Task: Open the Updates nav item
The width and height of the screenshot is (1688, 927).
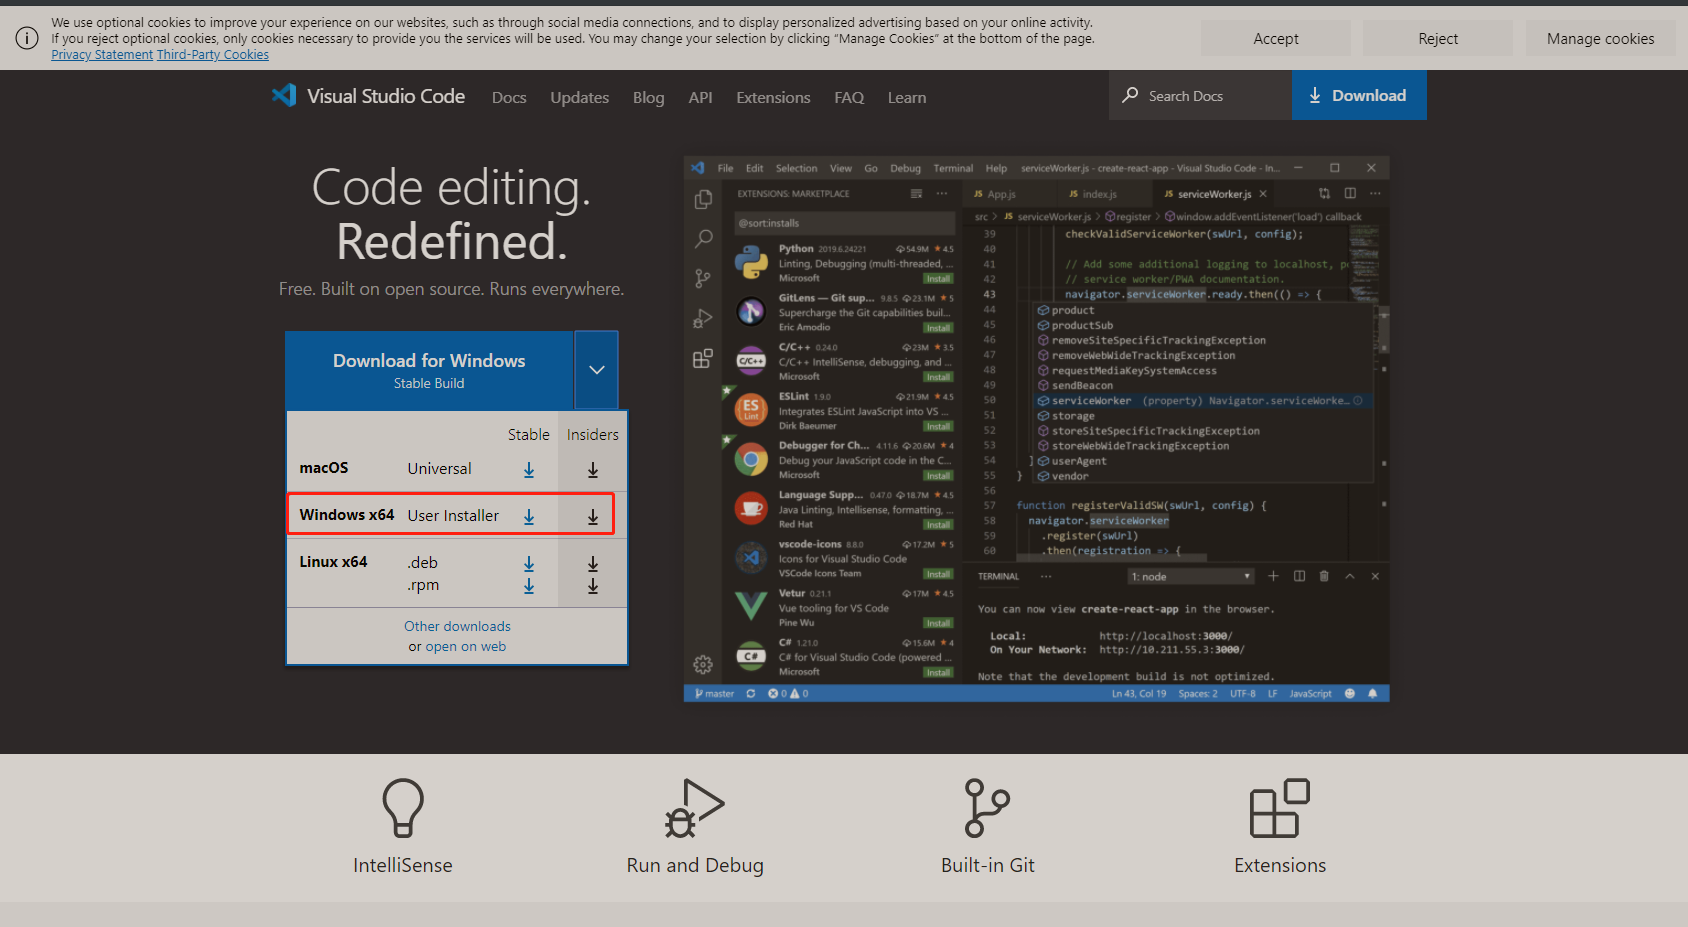Action: point(579,97)
